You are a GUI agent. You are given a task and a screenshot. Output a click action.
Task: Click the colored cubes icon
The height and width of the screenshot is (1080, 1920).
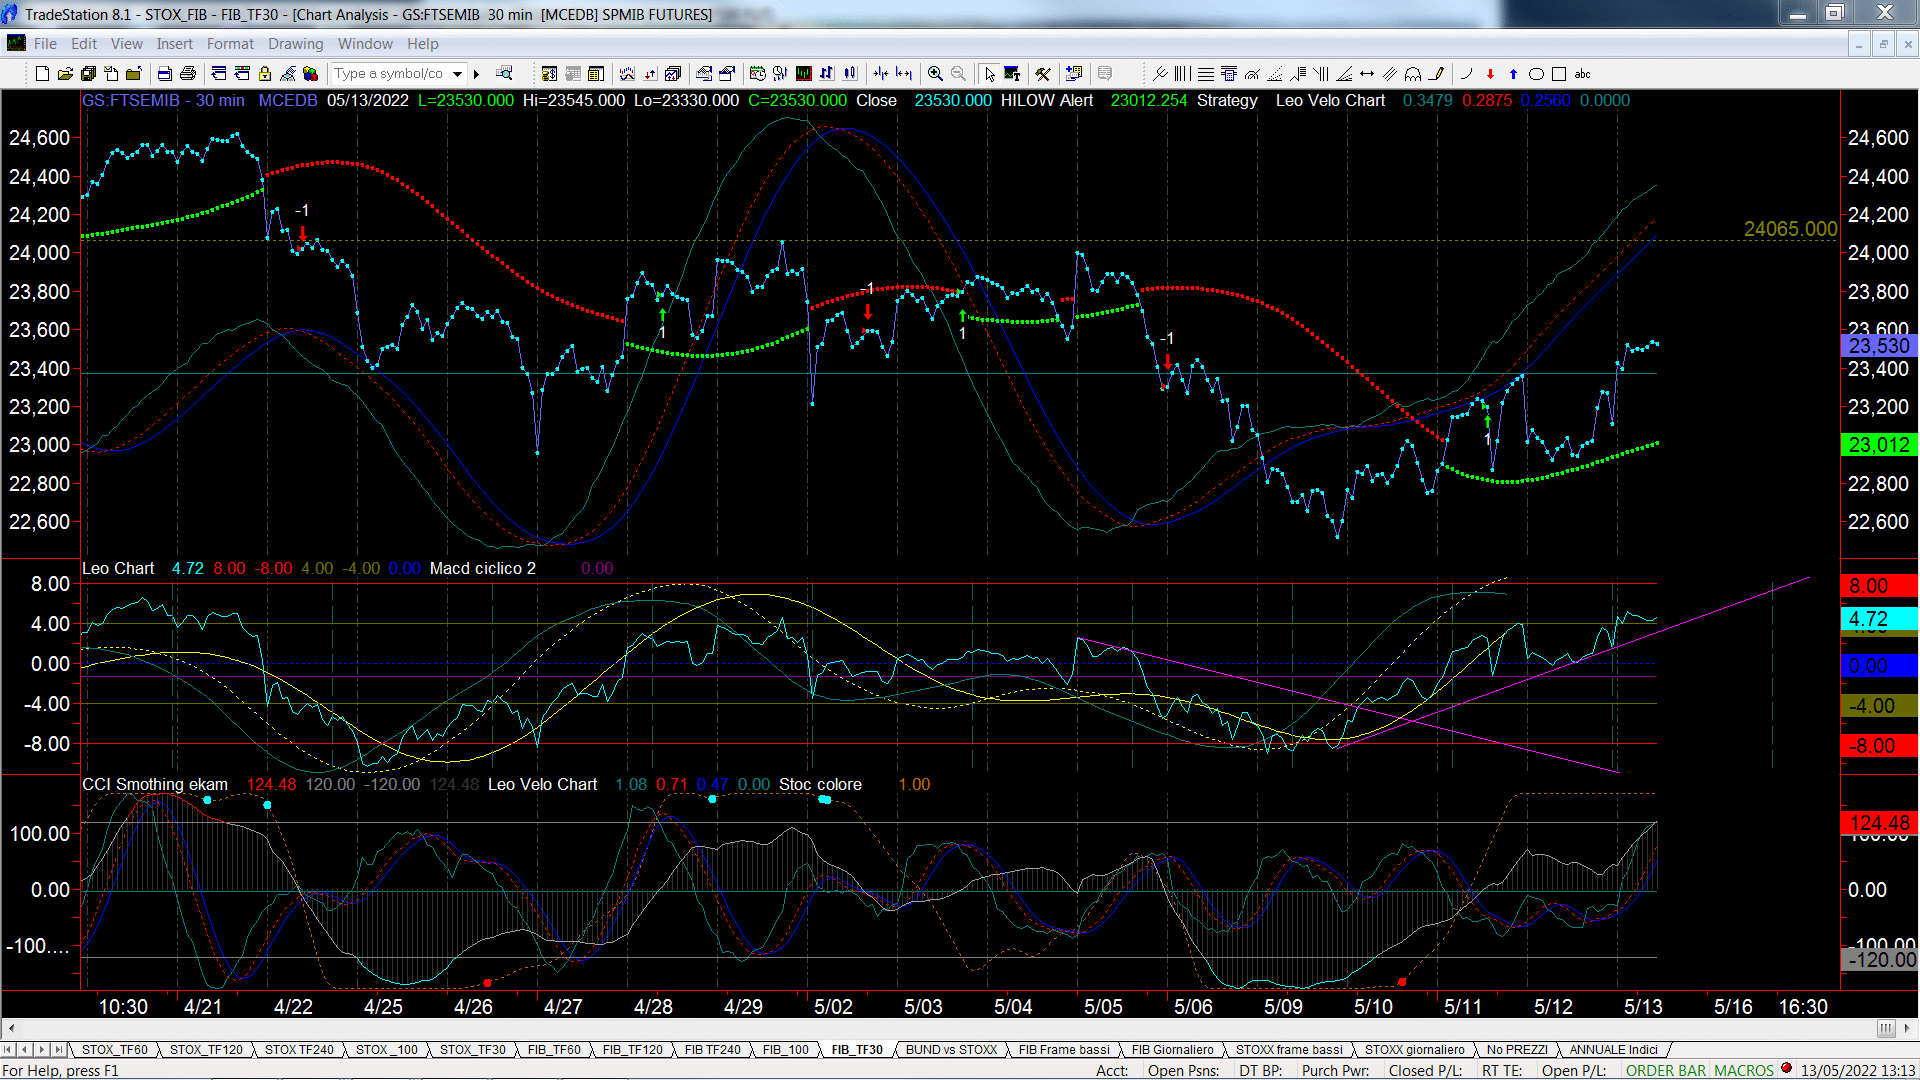(310, 74)
